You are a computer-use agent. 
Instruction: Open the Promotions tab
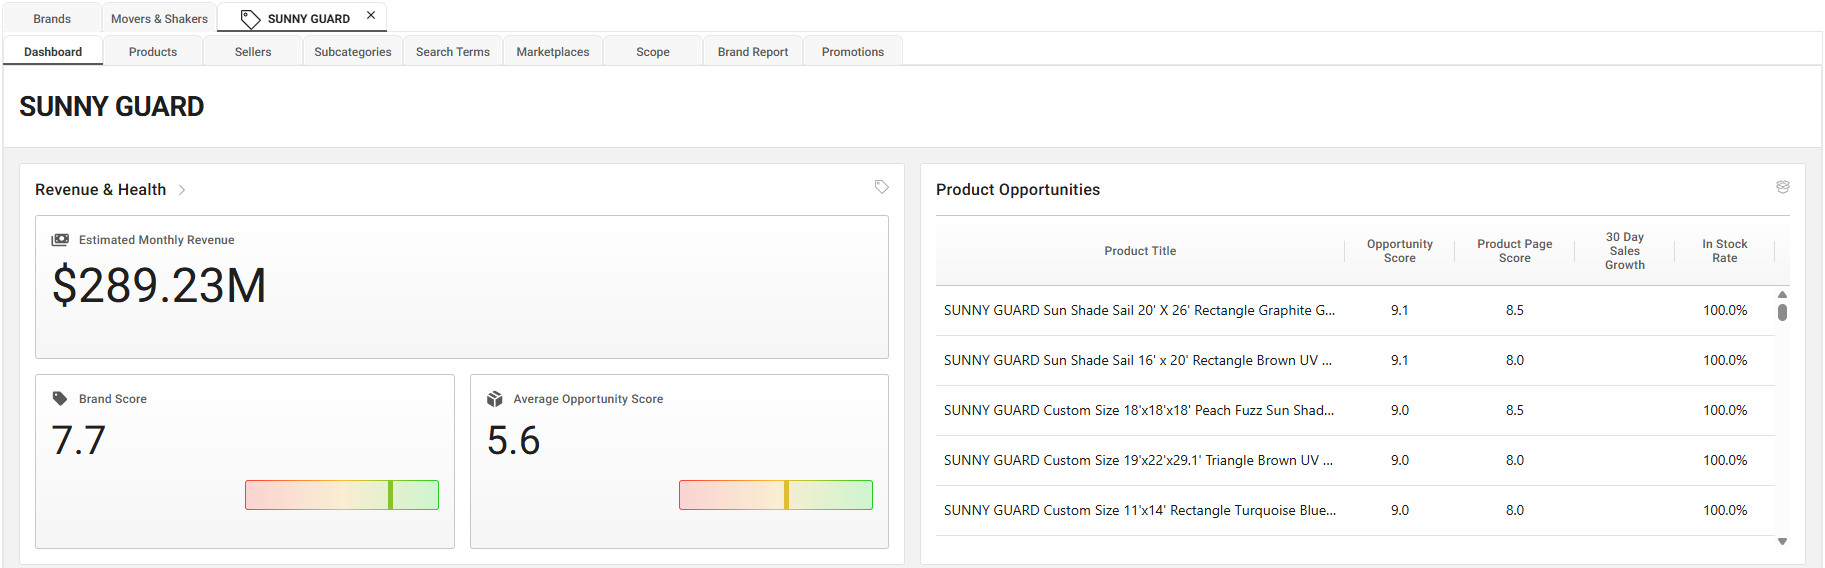853,52
